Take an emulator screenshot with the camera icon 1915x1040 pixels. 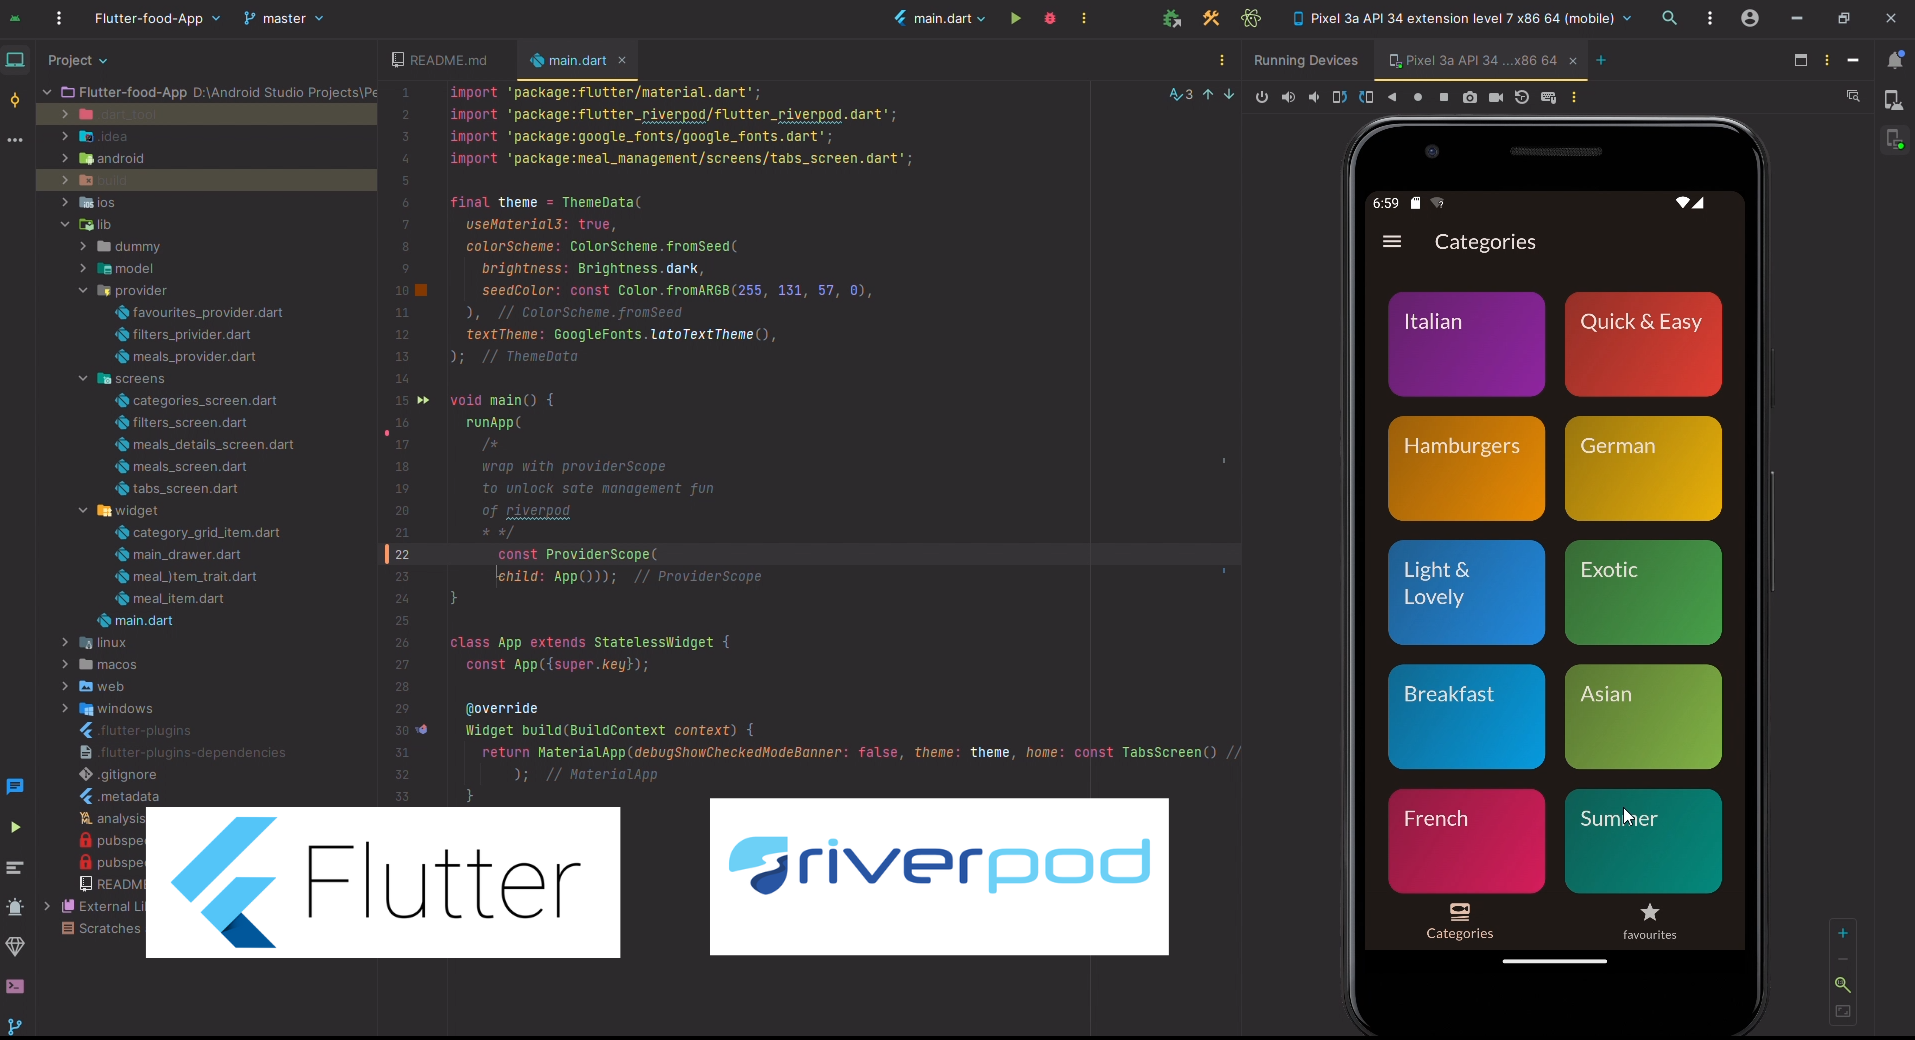click(1470, 97)
